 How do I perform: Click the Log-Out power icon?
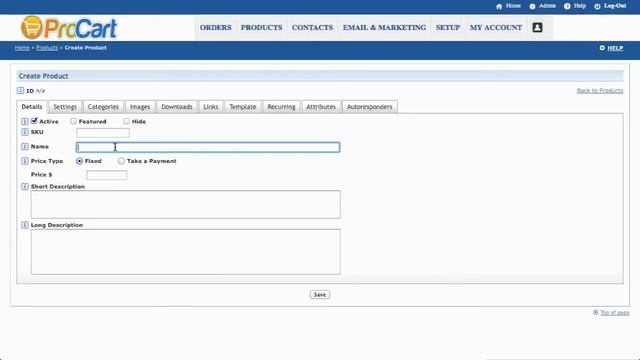(597, 7)
